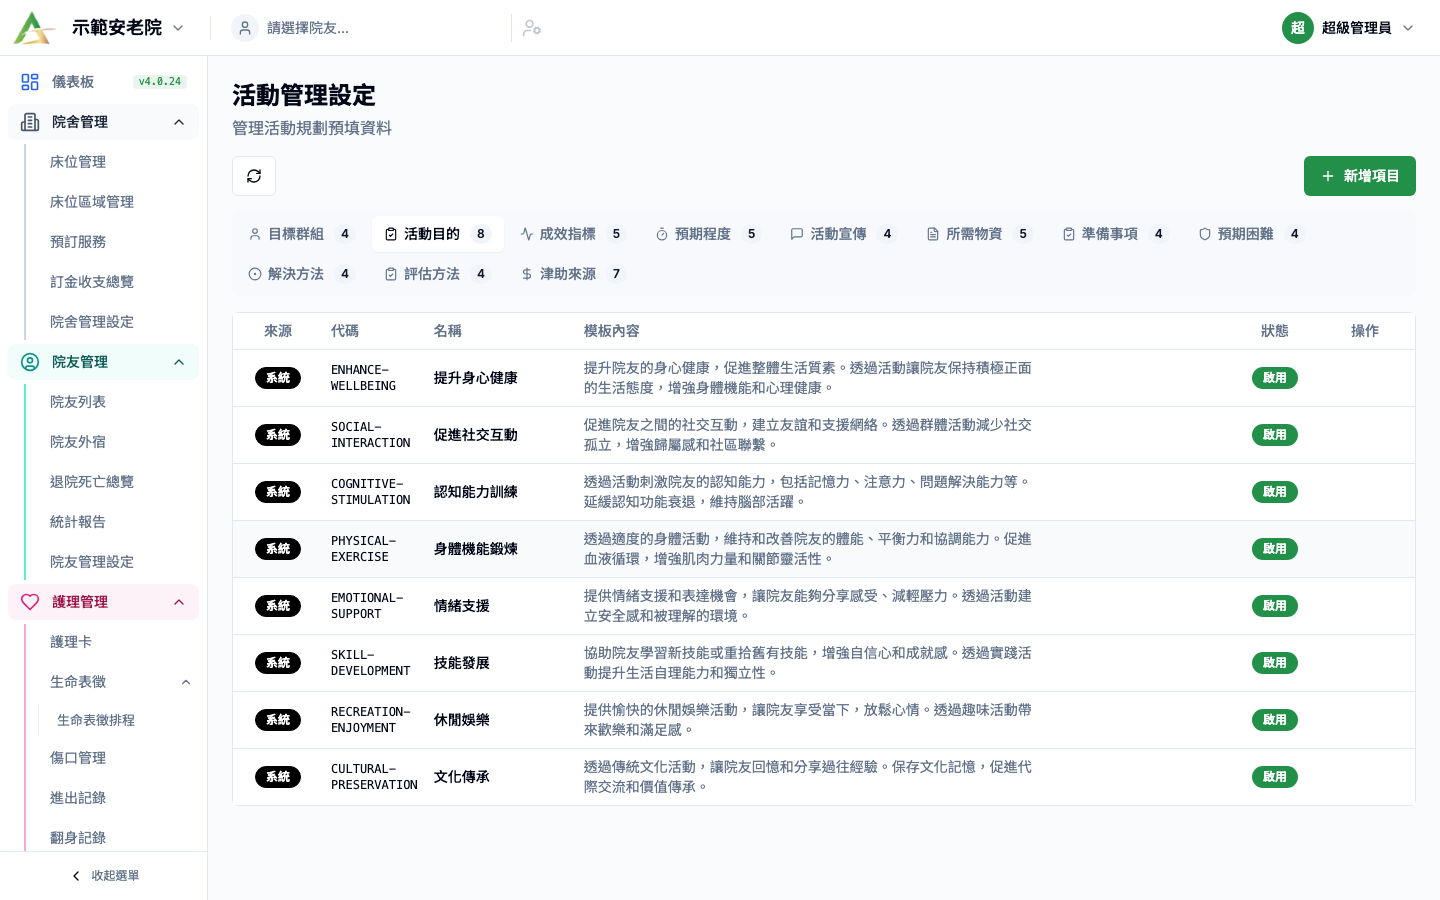This screenshot has width=1440, height=900.
Task: Click the 新增項目 button
Action: click(x=1360, y=176)
